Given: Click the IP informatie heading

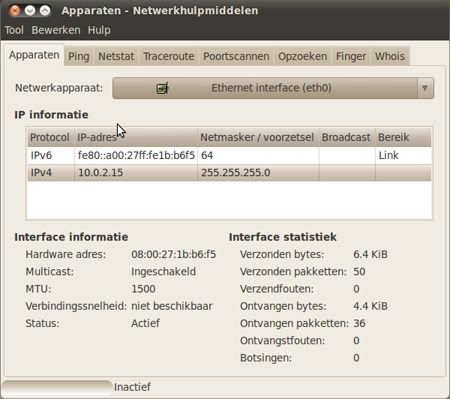Looking at the screenshot, I should 51,115.
